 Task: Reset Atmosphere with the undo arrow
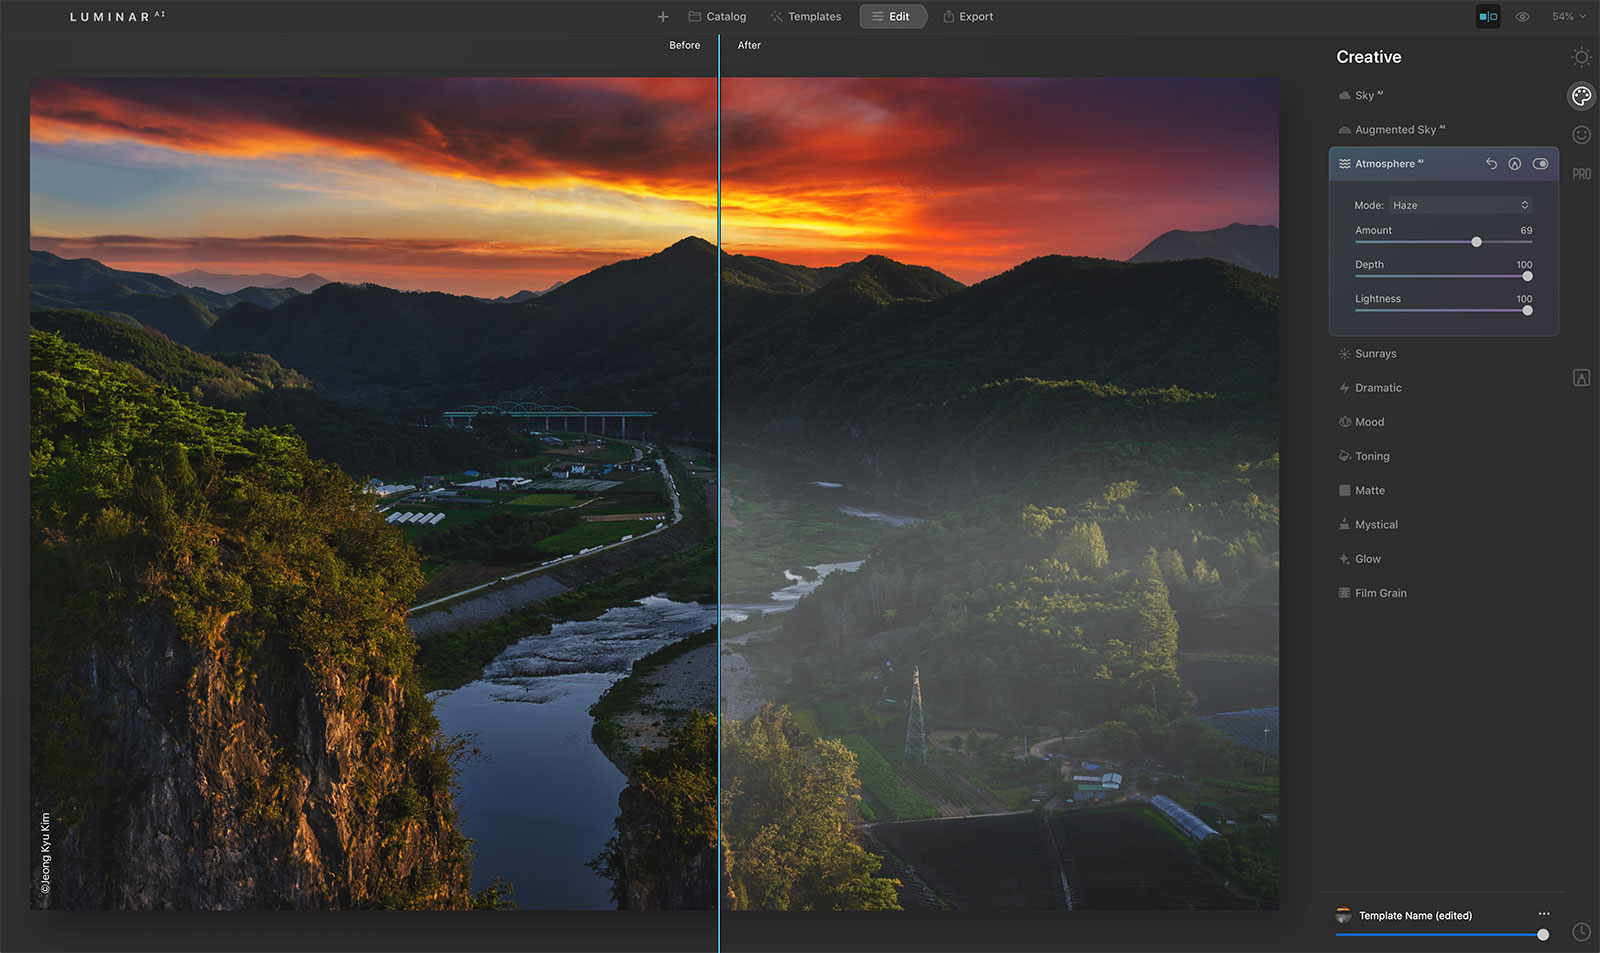[x=1491, y=164]
